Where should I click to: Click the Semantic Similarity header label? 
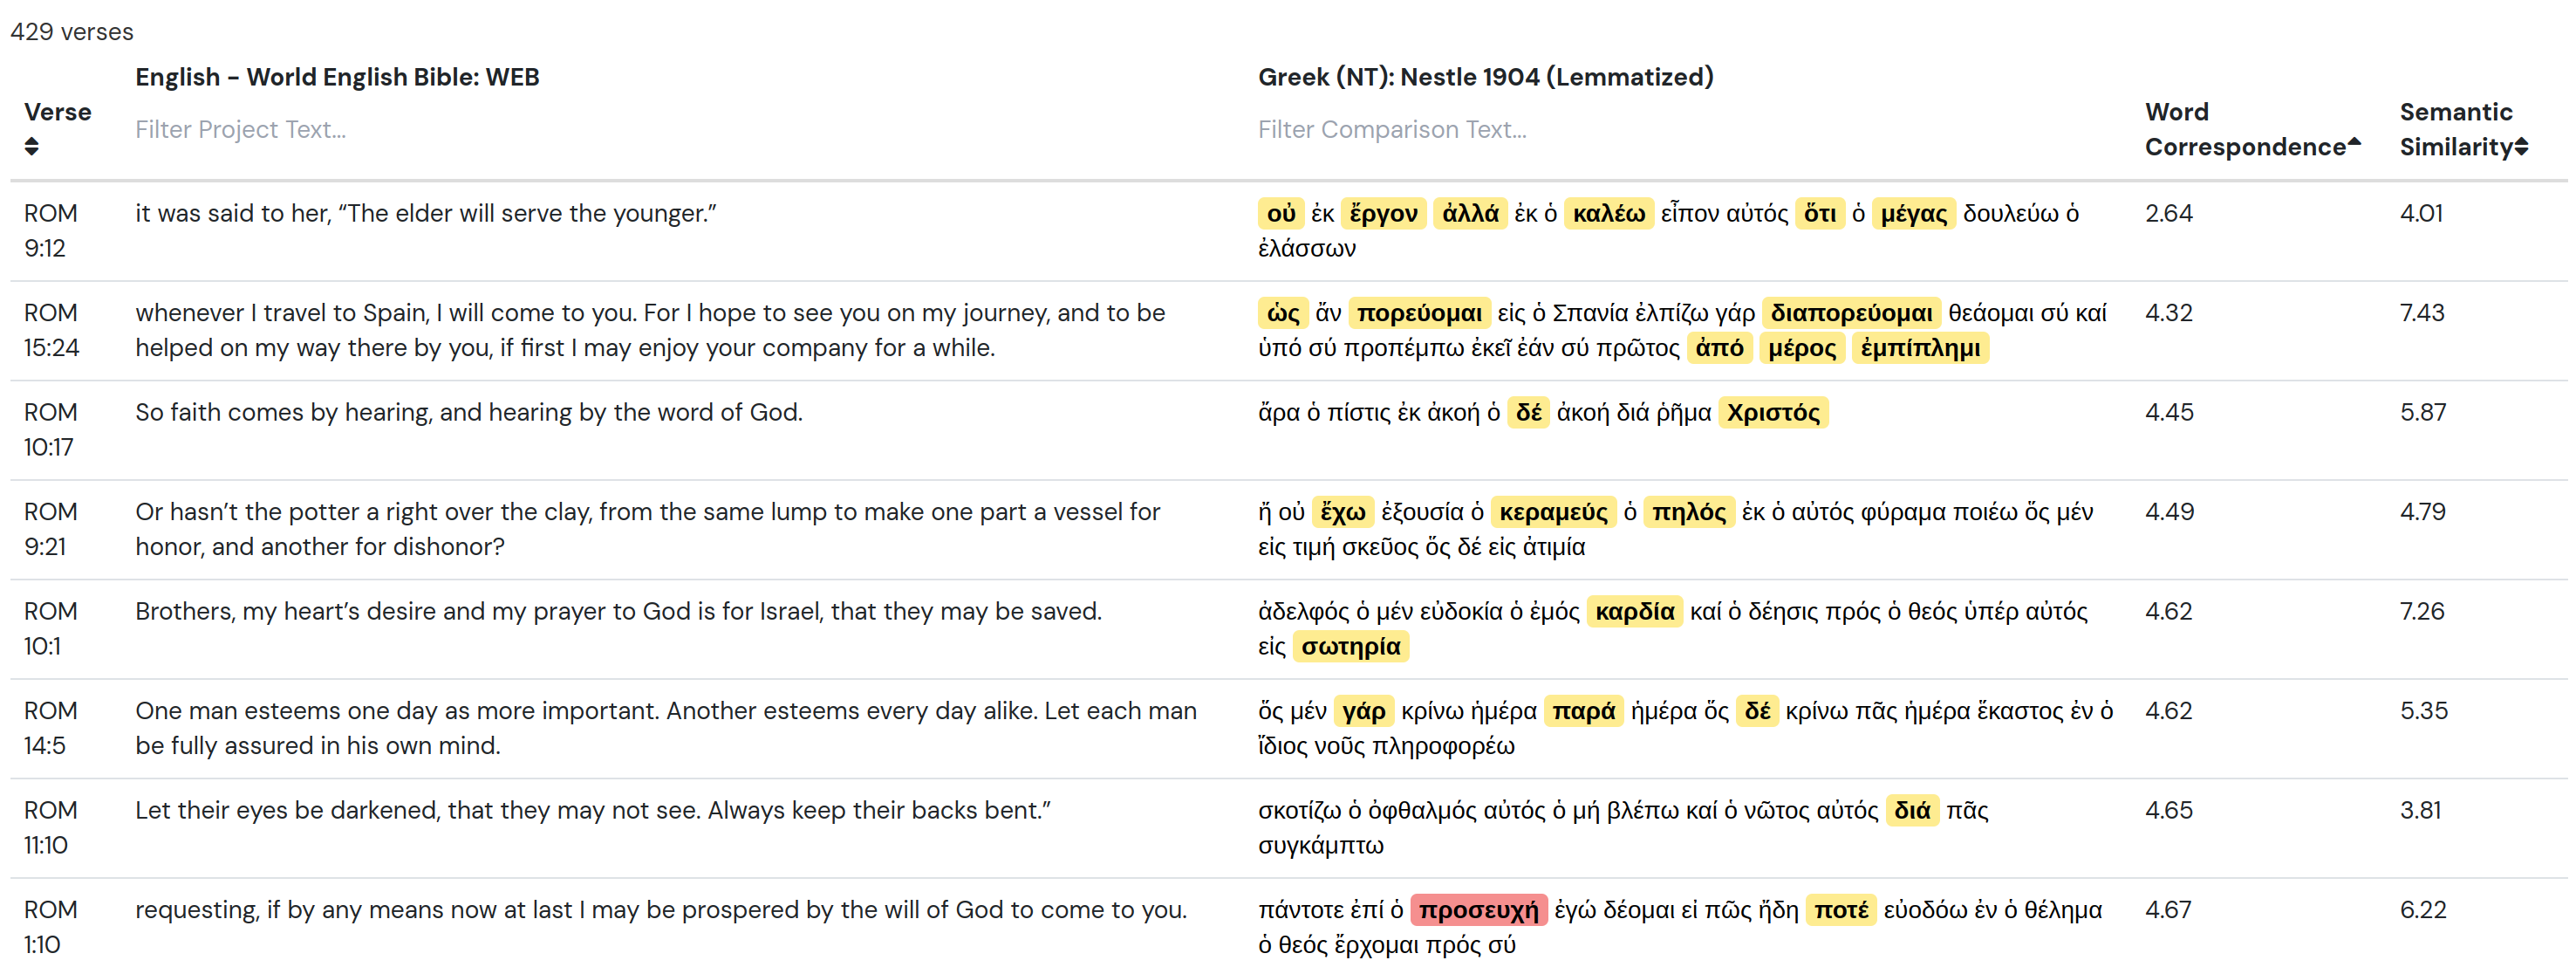click(x=2456, y=130)
